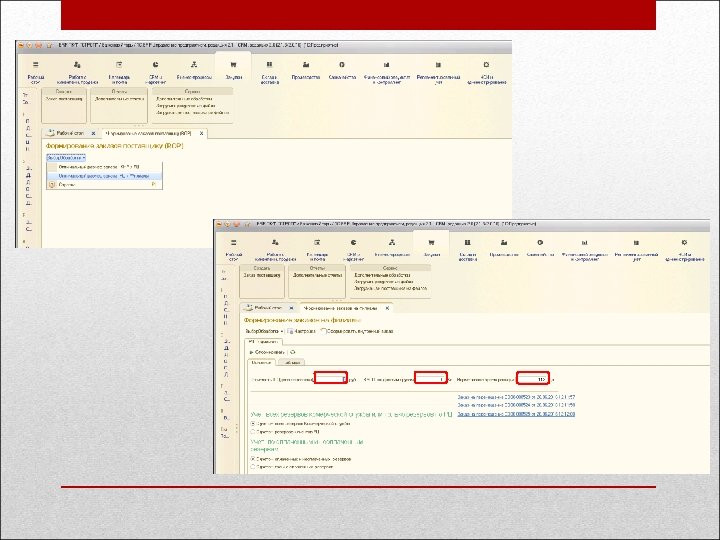The image size is (720, 540).
Task: Open Бизнес-процессы section icon in front window
Action: [x=392, y=242]
